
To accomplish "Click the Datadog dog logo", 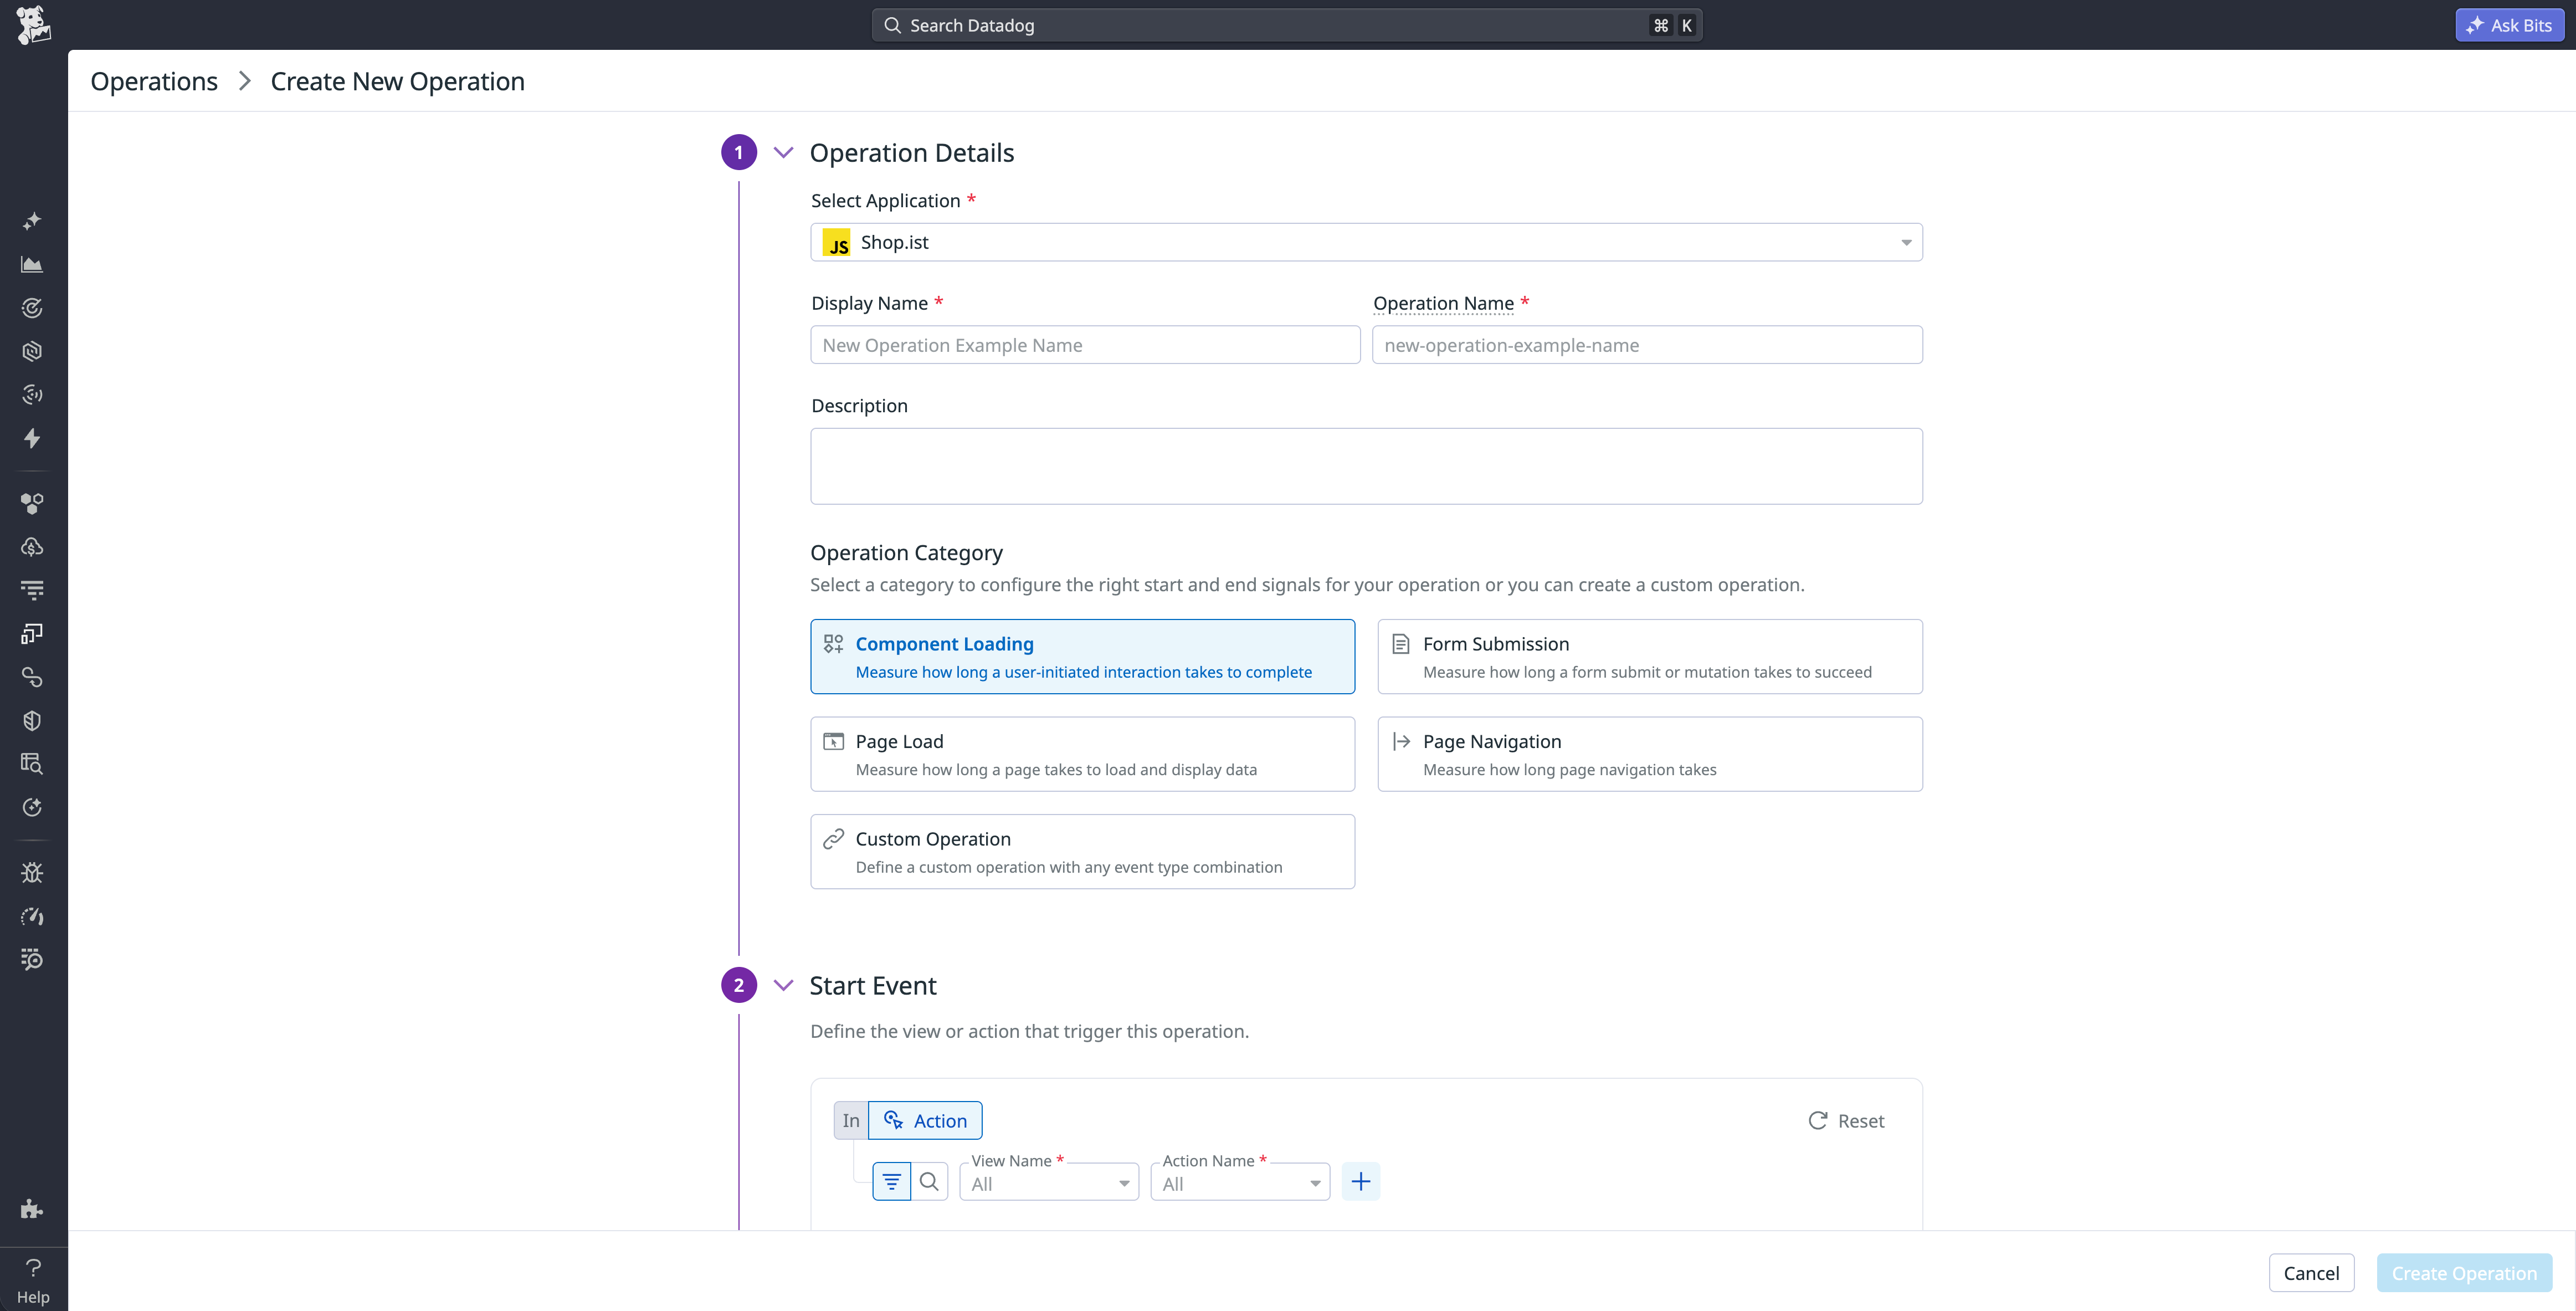I will [33, 25].
